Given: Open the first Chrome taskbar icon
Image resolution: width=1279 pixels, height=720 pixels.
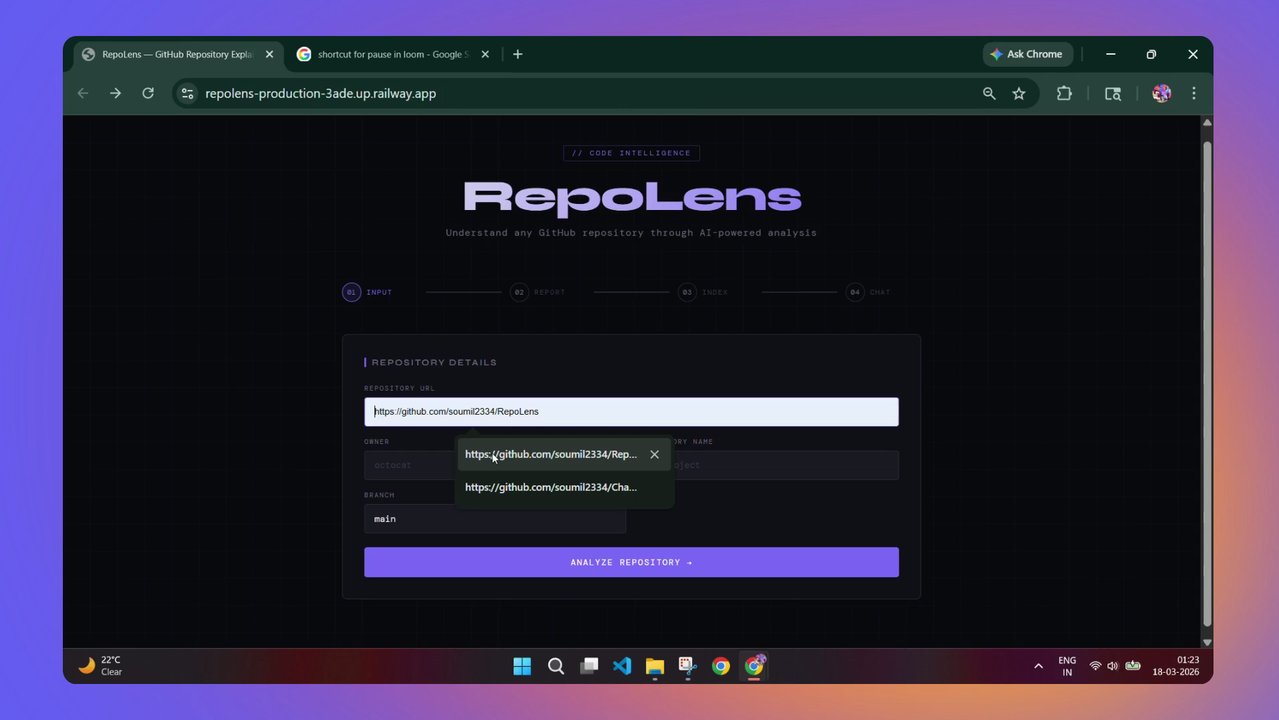Looking at the screenshot, I should [x=721, y=666].
